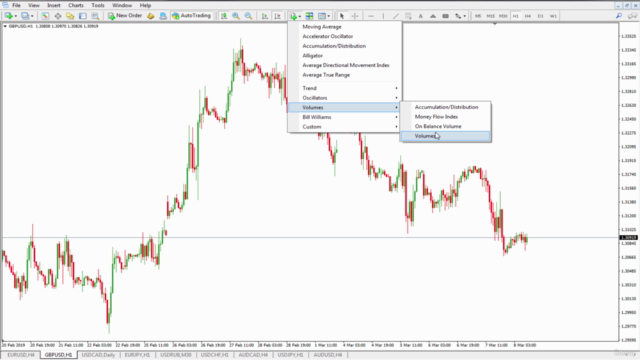
Task: Select the text 'A' tool
Action: pyautogui.click(x=420, y=16)
